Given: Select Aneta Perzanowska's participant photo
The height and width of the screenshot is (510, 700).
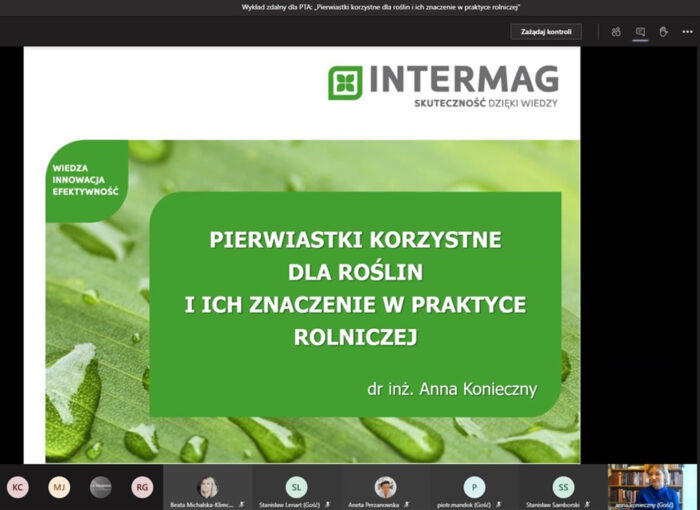Looking at the screenshot, I should [385, 487].
